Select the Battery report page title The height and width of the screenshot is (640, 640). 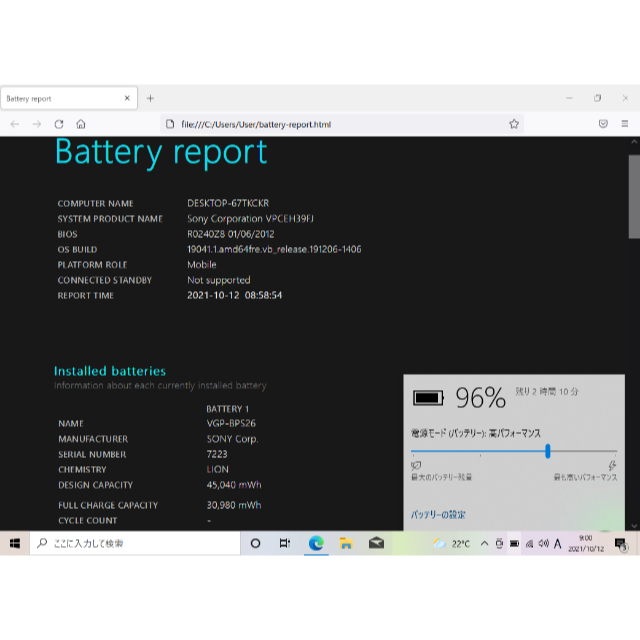coord(161,153)
